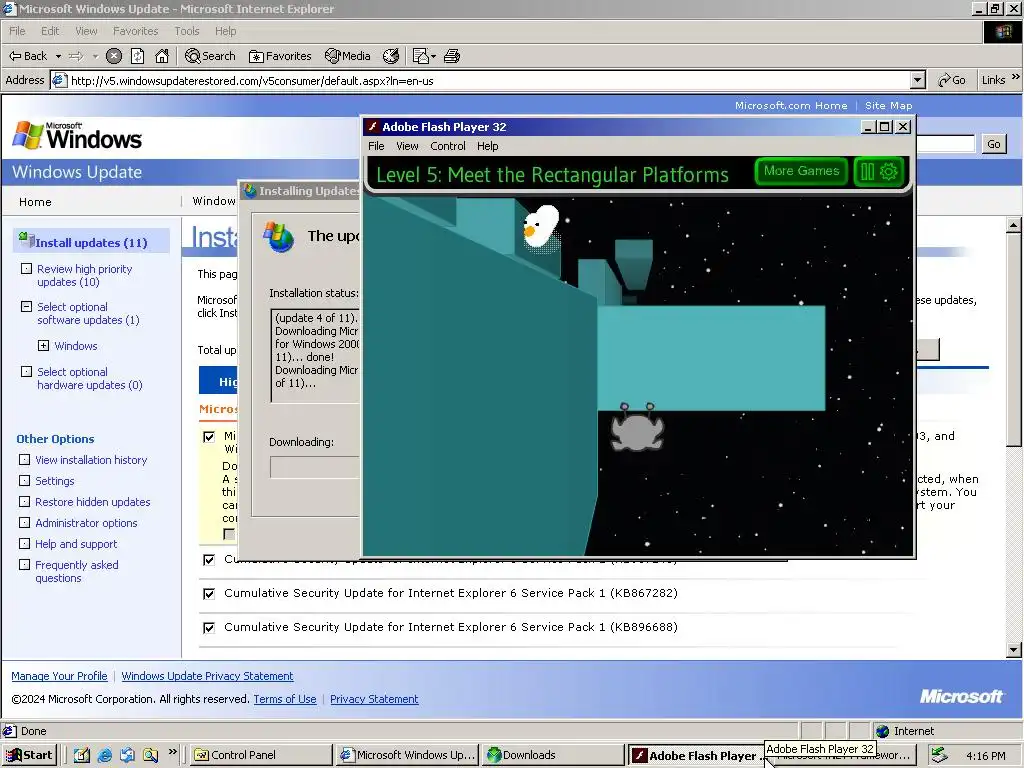
Task: Uncheck the KB867282 cumulative security update
Action: [x=209, y=594]
